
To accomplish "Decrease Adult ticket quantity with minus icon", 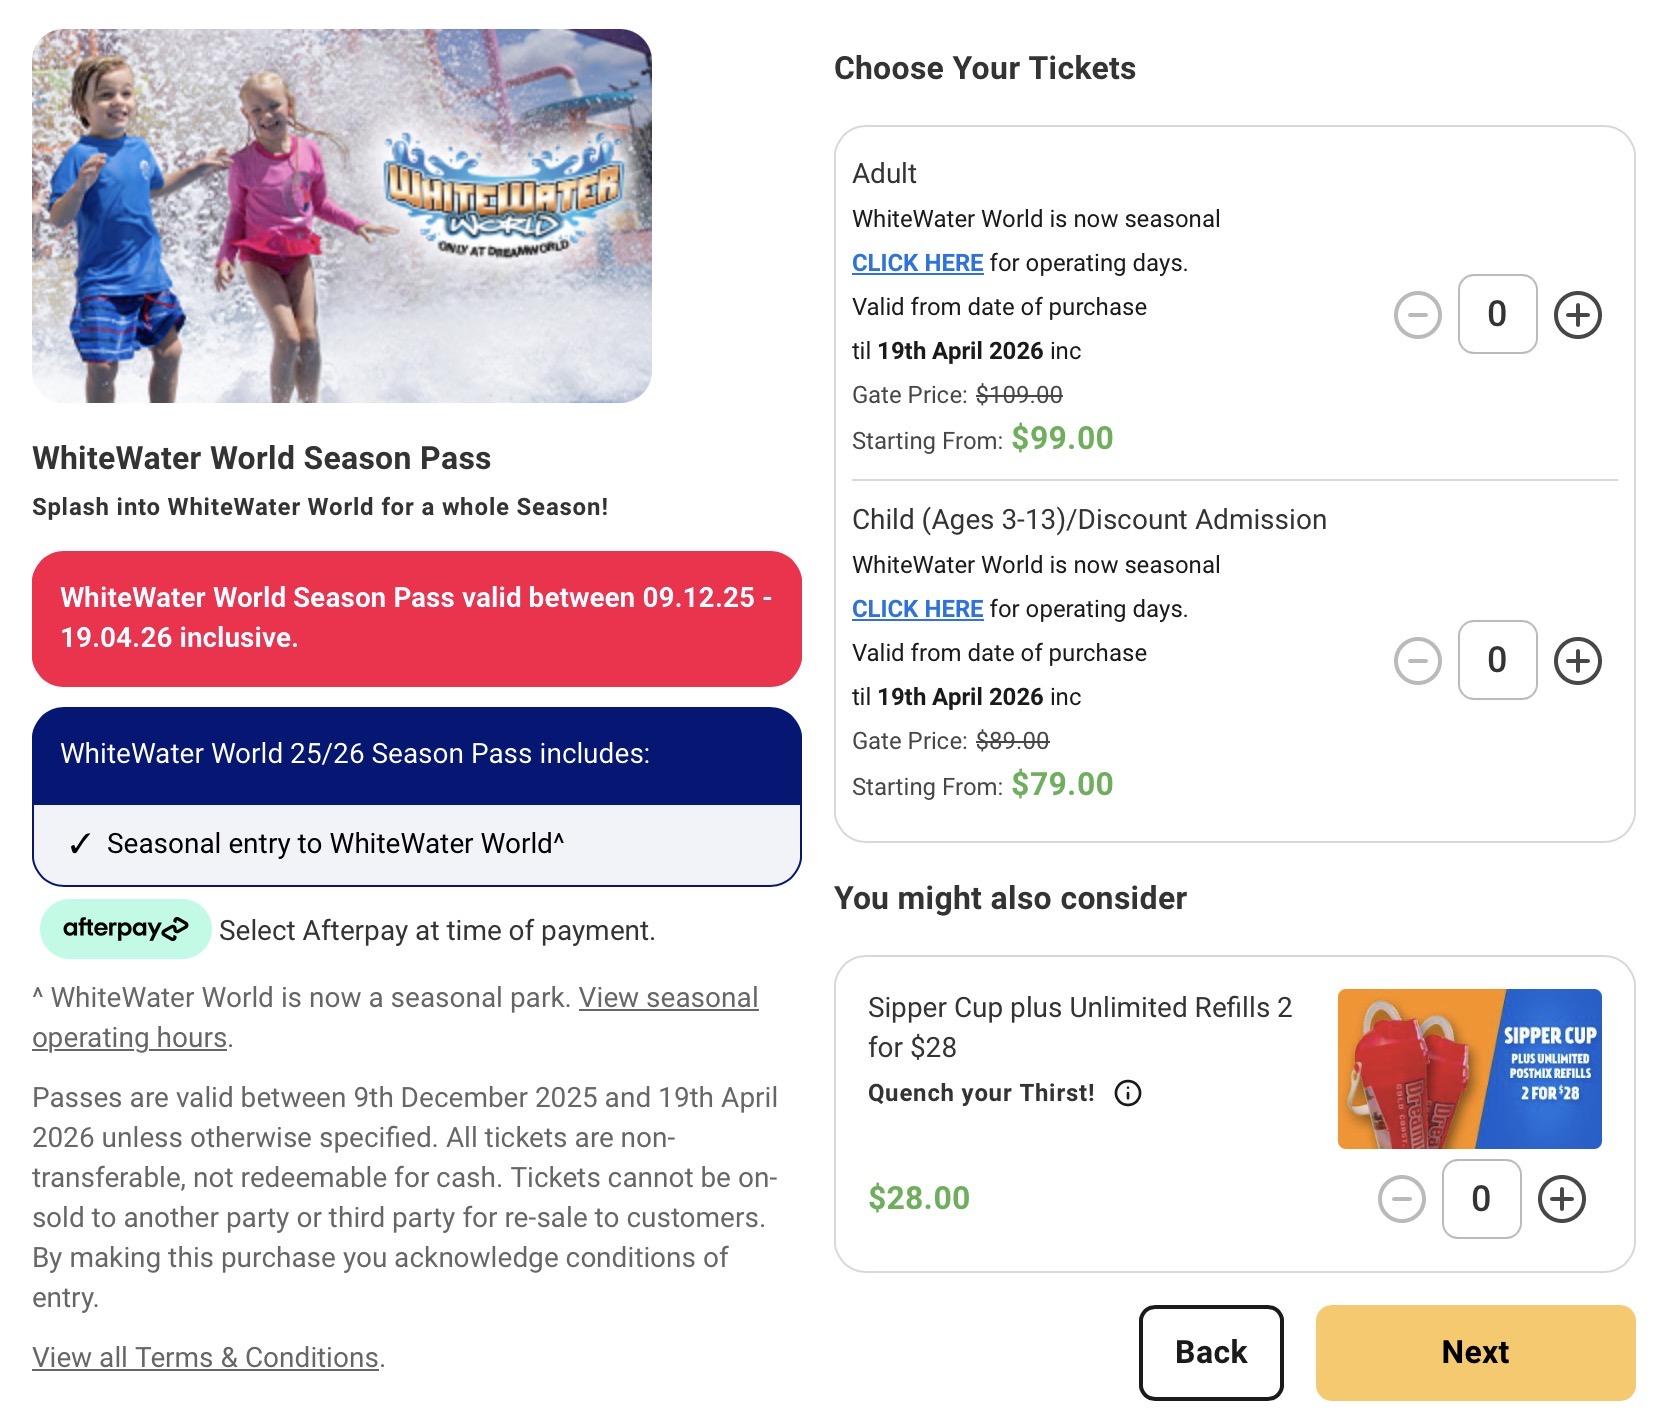I will coord(1417,315).
